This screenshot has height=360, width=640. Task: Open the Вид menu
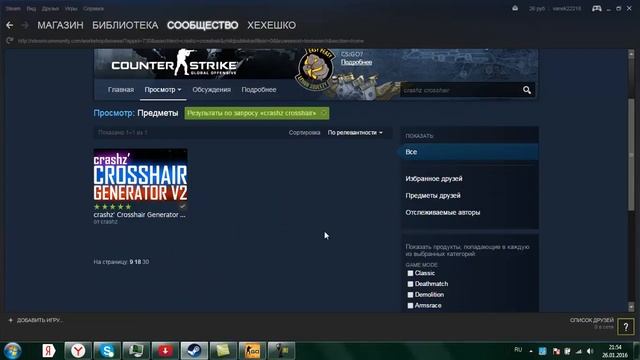coord(31,9)
